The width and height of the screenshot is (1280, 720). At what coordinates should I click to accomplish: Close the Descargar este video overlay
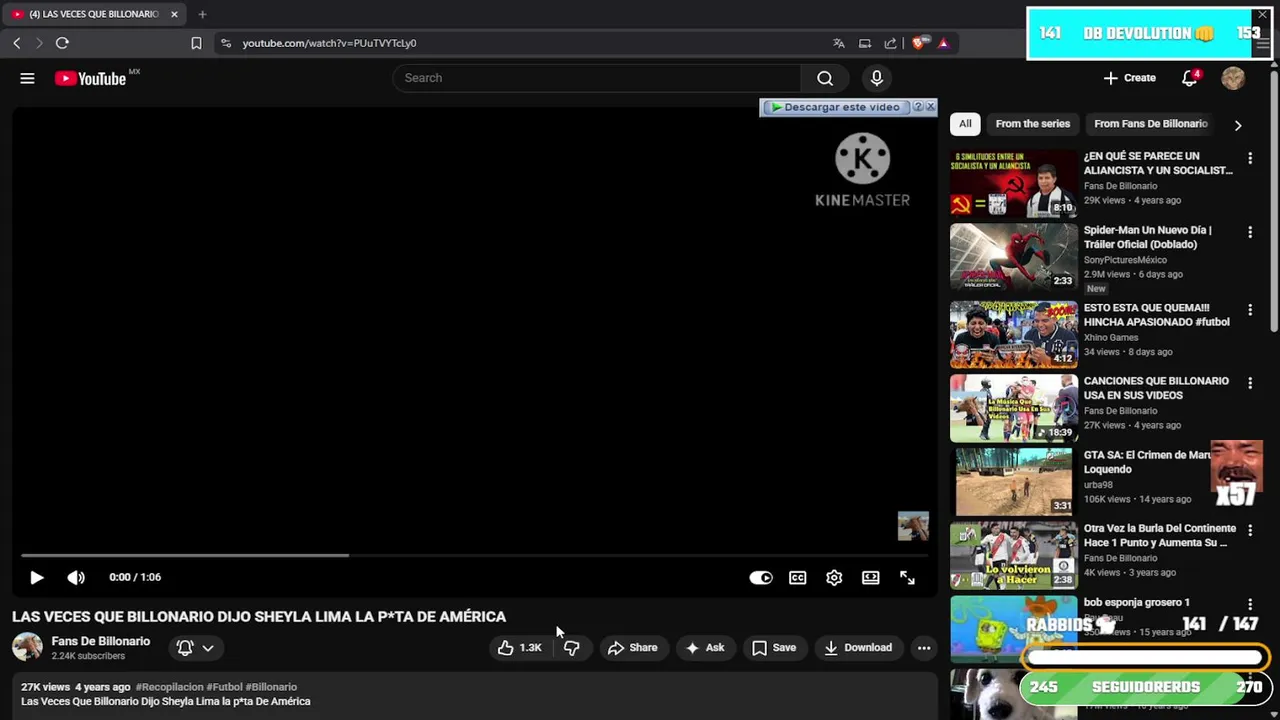click(x=930, y=106)
